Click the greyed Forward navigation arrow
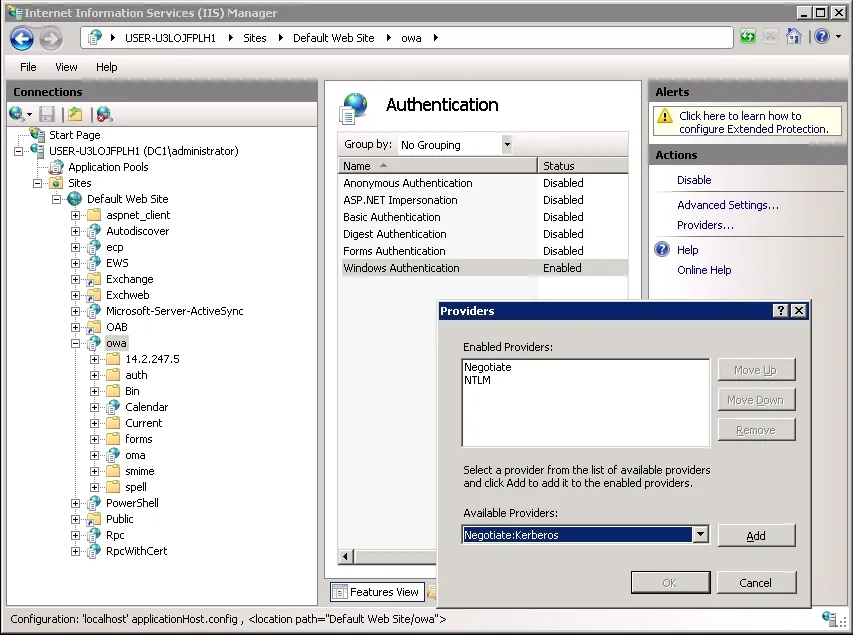Viewport: 853px width, 635px height. tap(51, 39)
